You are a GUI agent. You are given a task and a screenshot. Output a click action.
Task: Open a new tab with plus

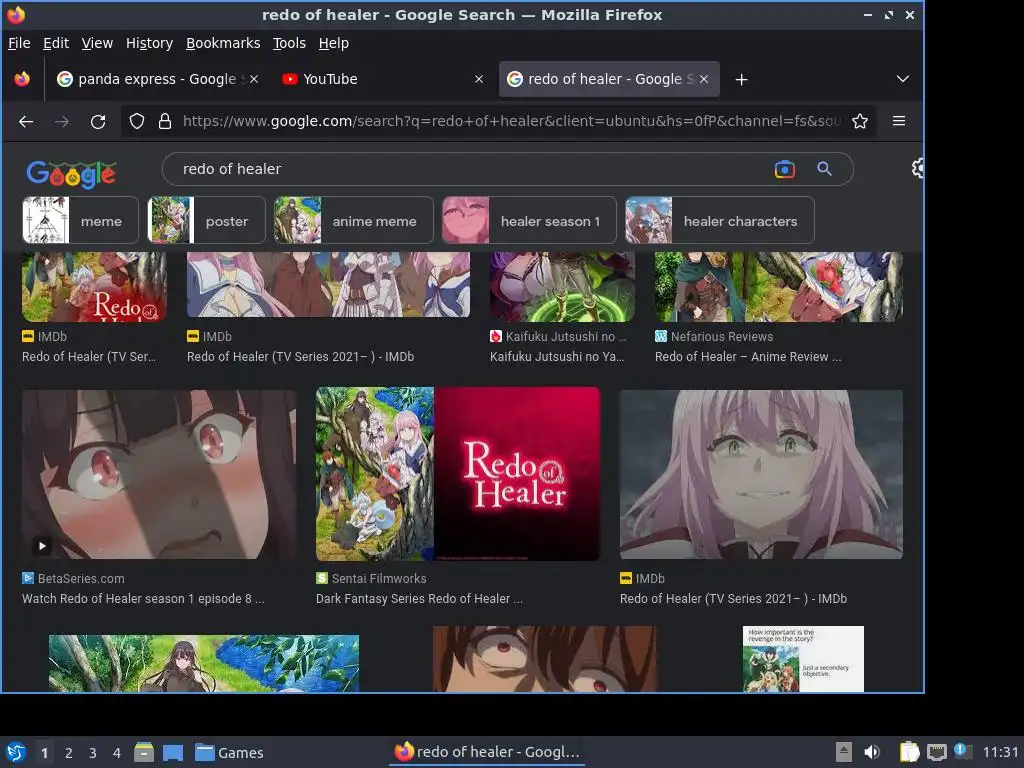click(x=741, y=80)
